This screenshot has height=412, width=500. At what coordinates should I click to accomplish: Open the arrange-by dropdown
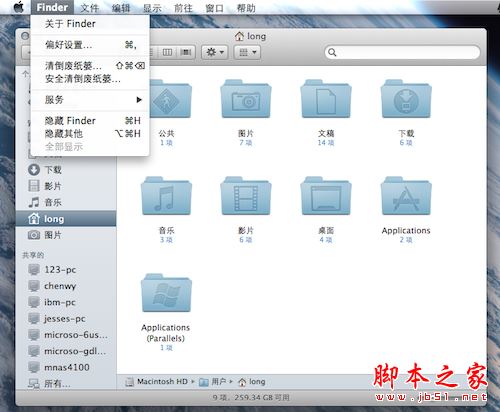pyautogui.click(x=247, y=52)
